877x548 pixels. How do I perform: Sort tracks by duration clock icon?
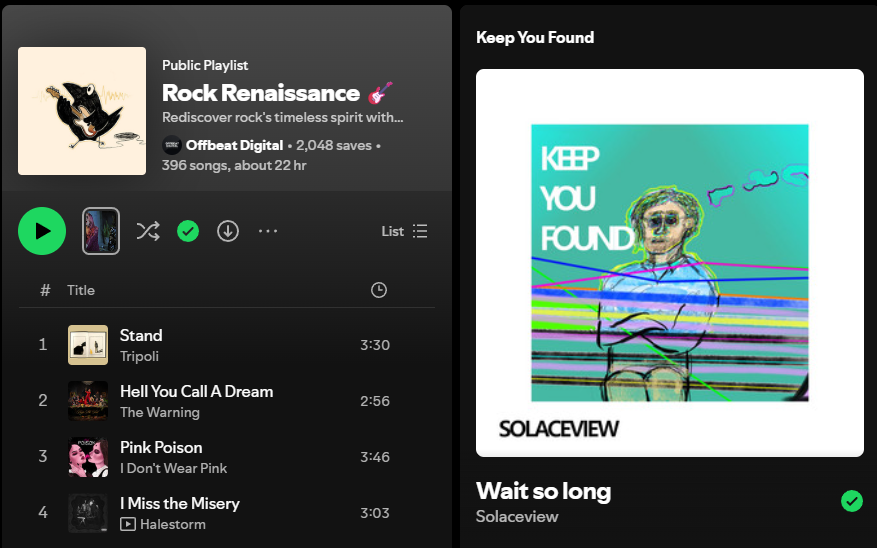point(379,290)
